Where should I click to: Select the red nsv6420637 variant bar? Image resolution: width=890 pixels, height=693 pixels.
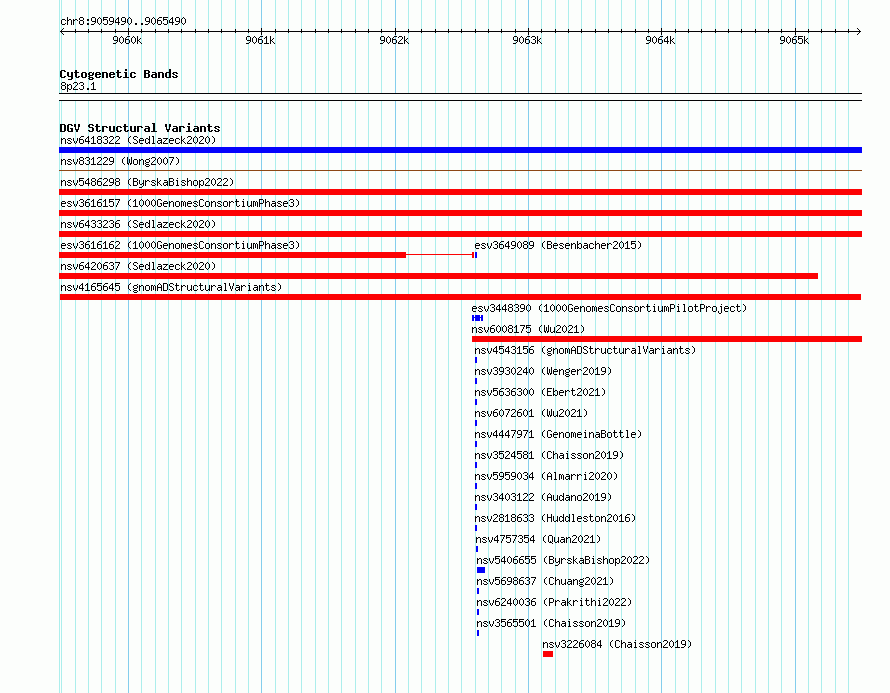tap(438, 276)
